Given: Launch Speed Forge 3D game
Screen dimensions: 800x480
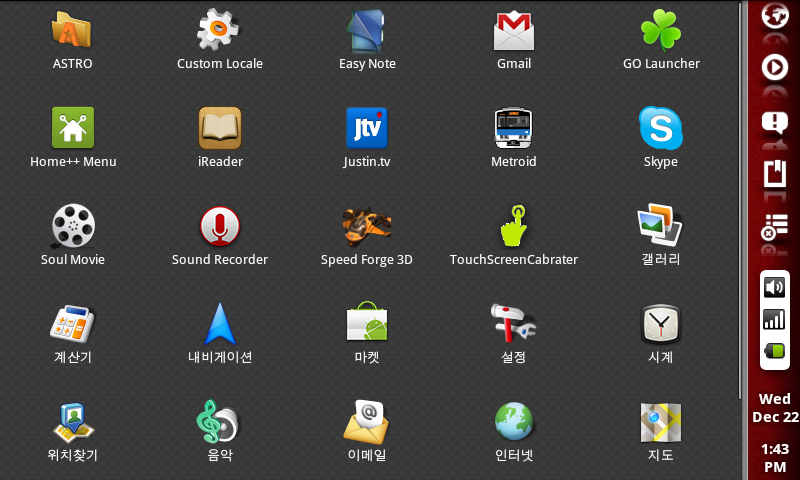Looking at the screenshot, I should pos(367,225).
